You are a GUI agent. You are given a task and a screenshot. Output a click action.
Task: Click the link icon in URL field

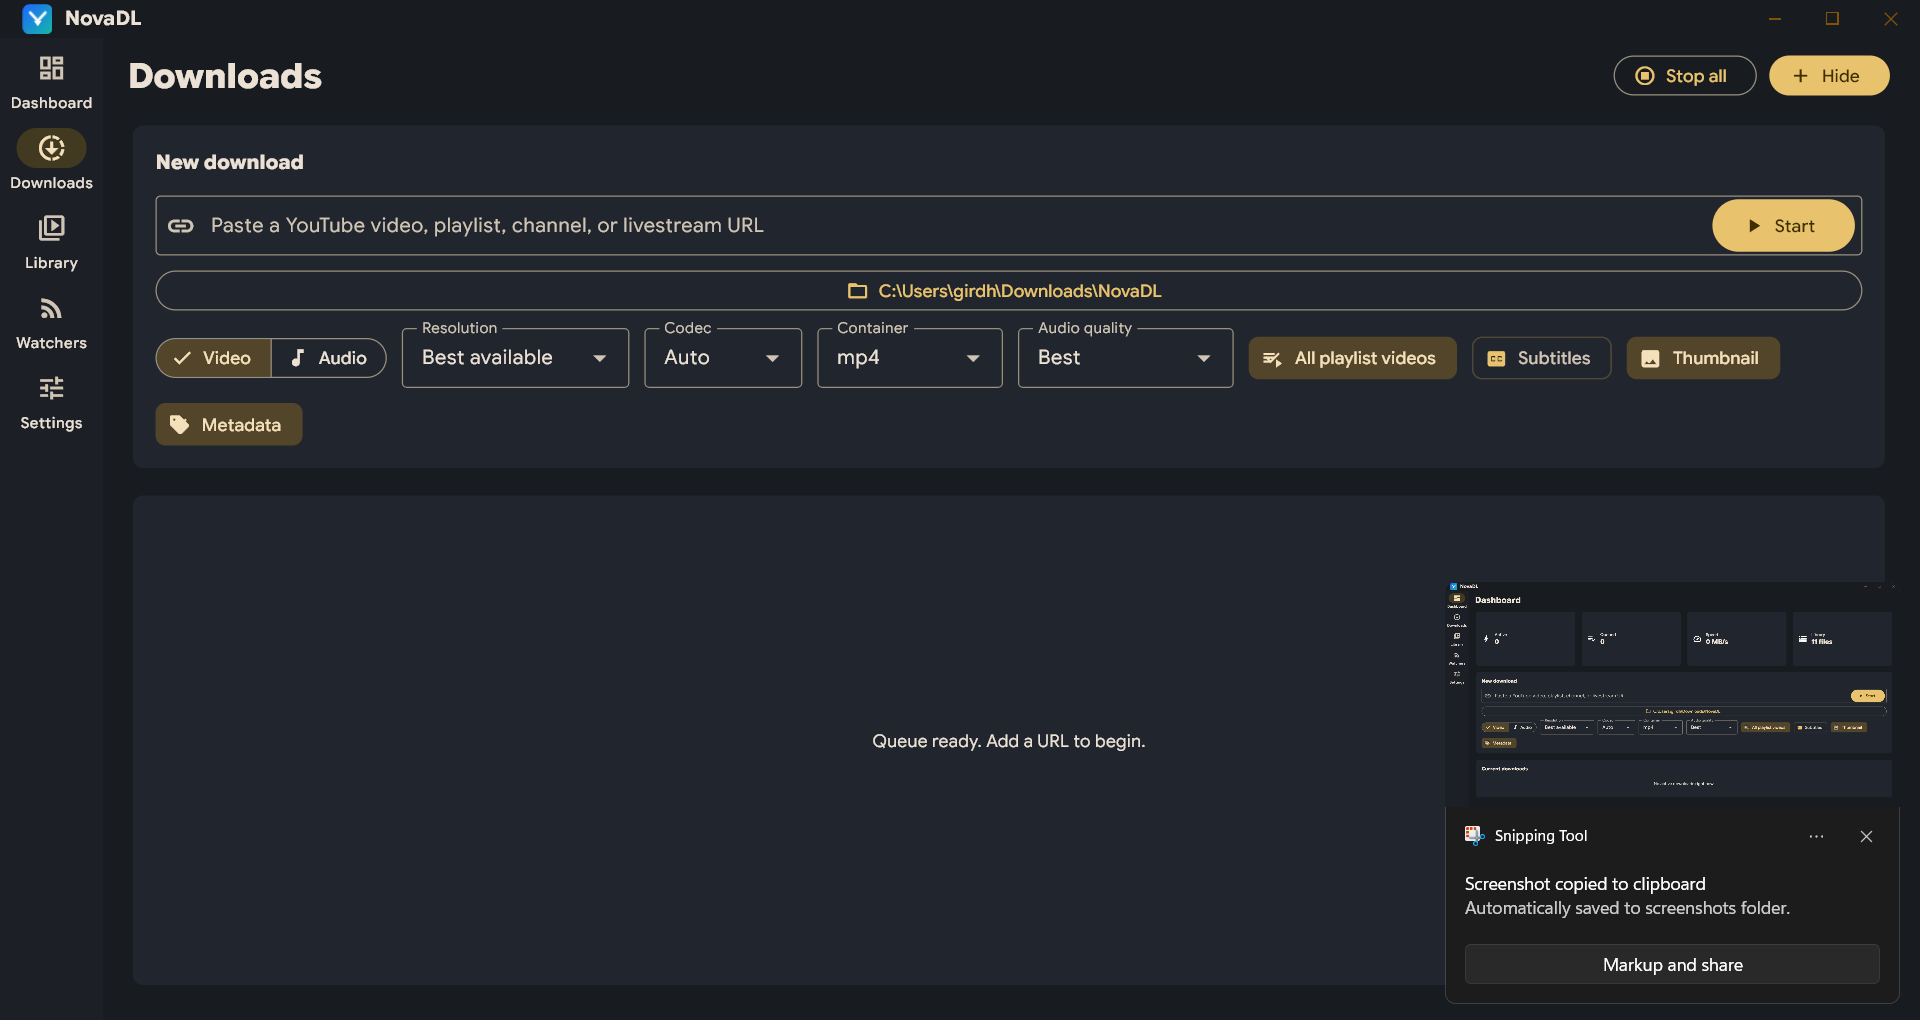click(181, 226)
